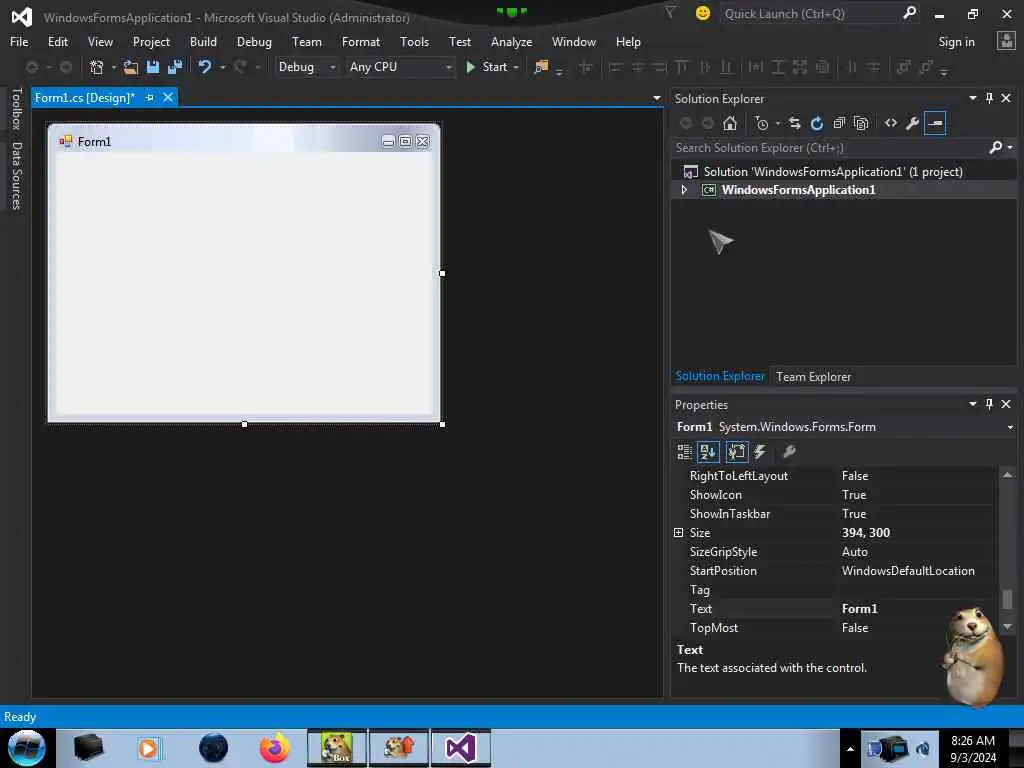
Task: Close the Form1.cs [Design] tab
Action: coord(168,97)
